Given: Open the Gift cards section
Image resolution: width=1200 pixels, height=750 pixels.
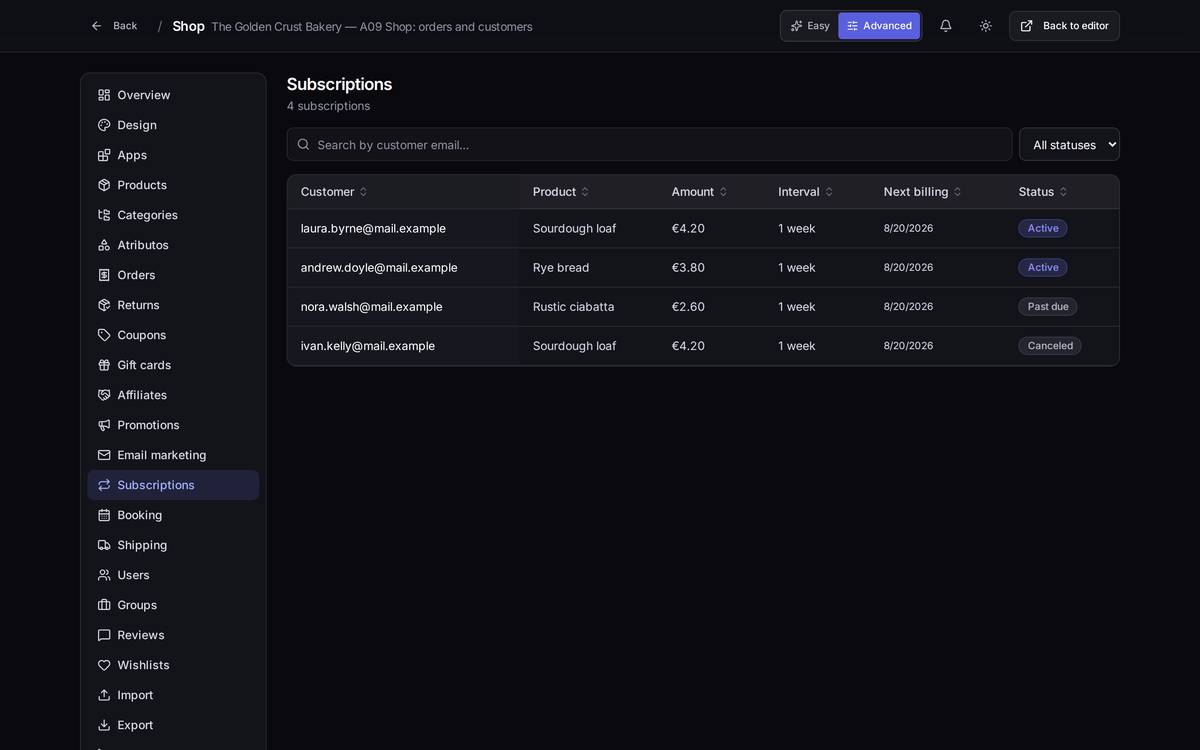Looking at the screenshot, I should (x=173, y=365).
